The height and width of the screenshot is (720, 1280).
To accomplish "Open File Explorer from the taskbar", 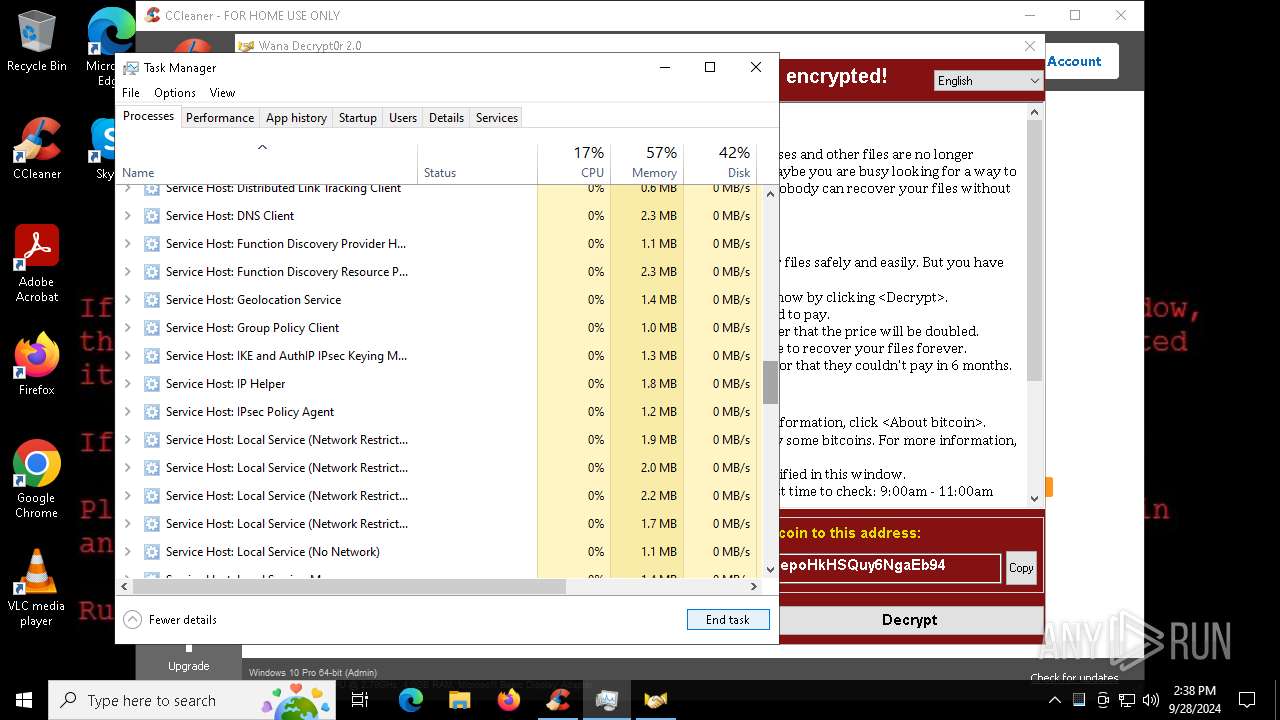I will pyautogui.click(x=459, y=700).
